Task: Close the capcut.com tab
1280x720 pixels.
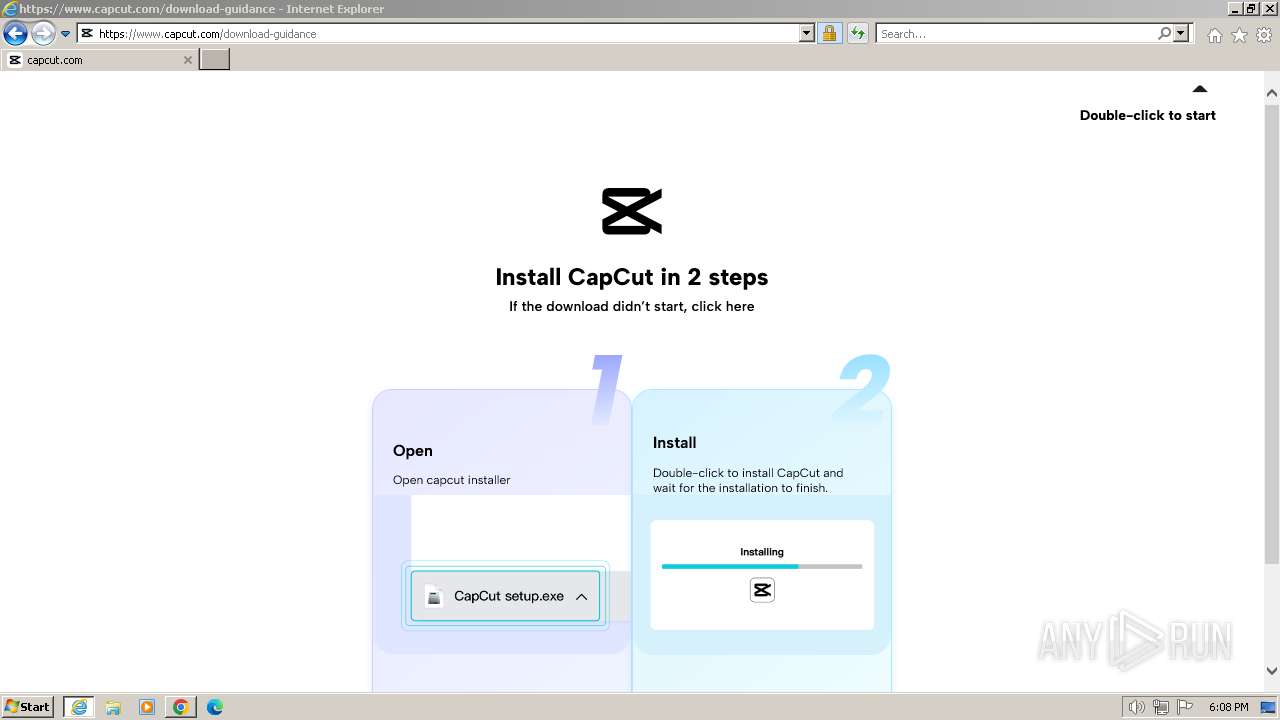Action: (187, 60)
